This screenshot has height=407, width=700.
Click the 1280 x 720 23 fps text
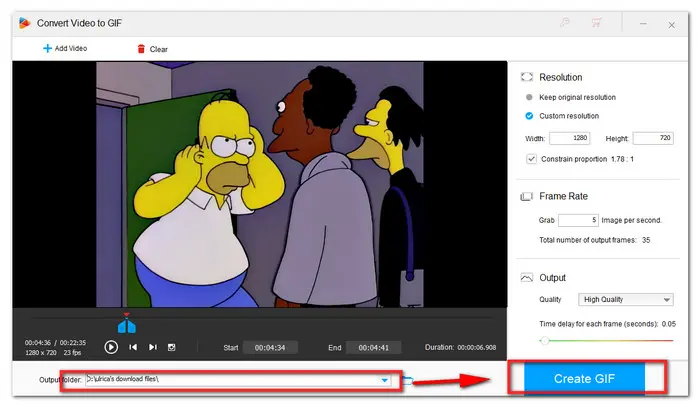[53, 353]
